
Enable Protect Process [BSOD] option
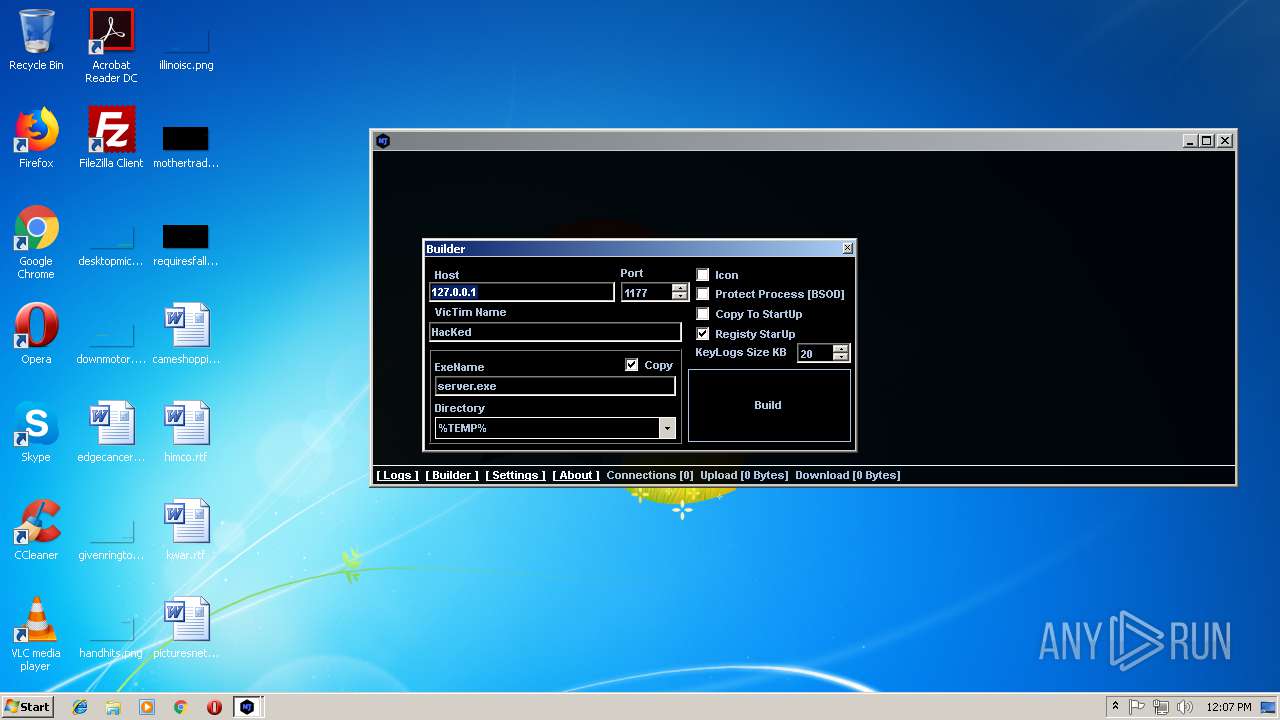[703, 294]
